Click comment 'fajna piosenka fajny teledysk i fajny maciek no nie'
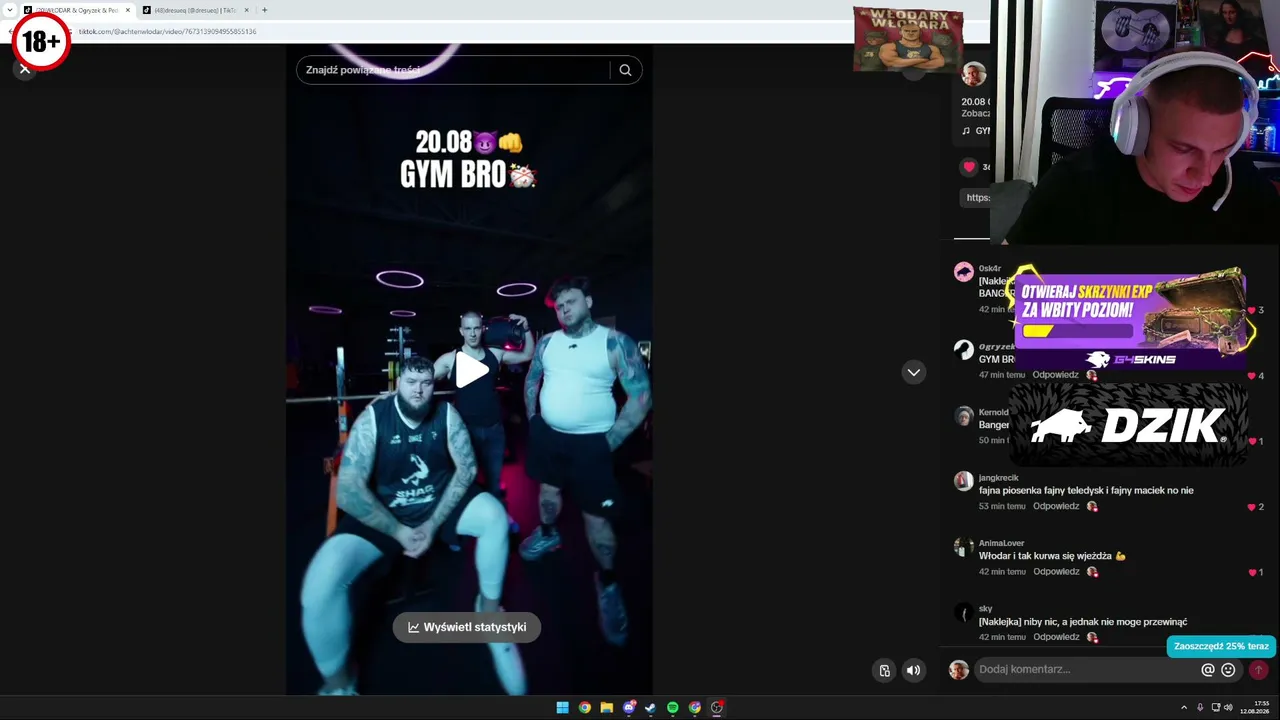The width and height of the screenshot is (1280, 720). pos(1086,490)
